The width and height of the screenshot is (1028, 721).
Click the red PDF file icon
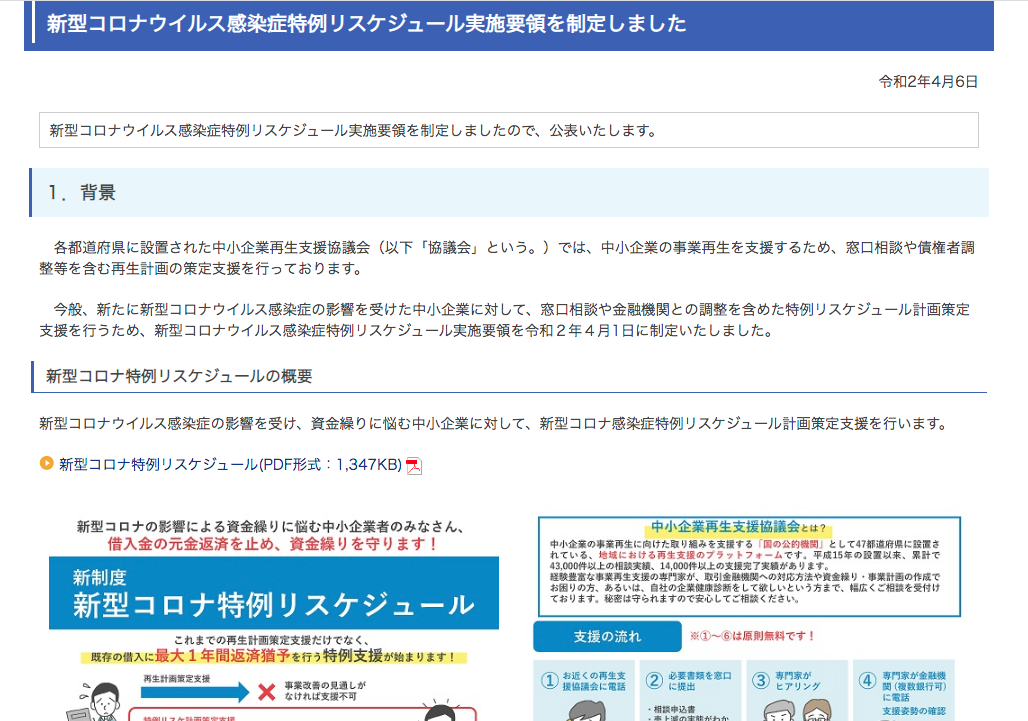(414, 466)
